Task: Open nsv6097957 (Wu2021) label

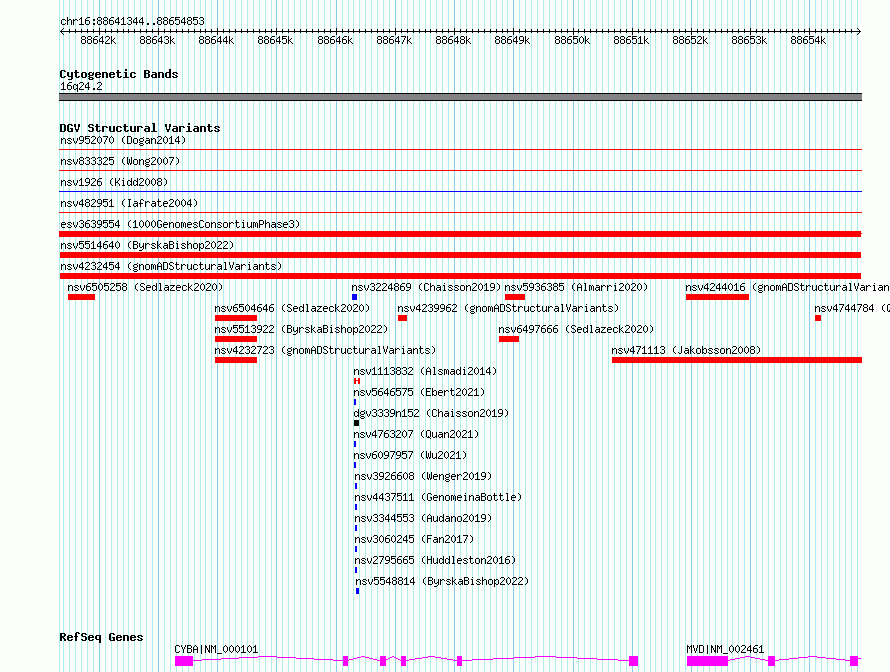Action: pyautogui.click(x=410, y=455)
